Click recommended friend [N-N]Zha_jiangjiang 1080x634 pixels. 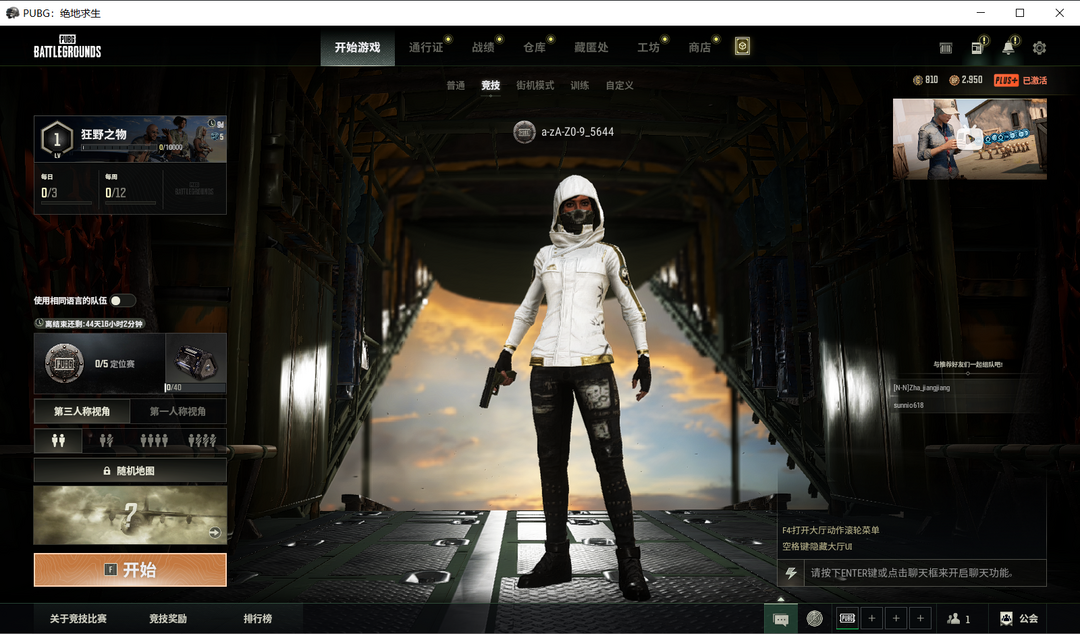[922, 388]
